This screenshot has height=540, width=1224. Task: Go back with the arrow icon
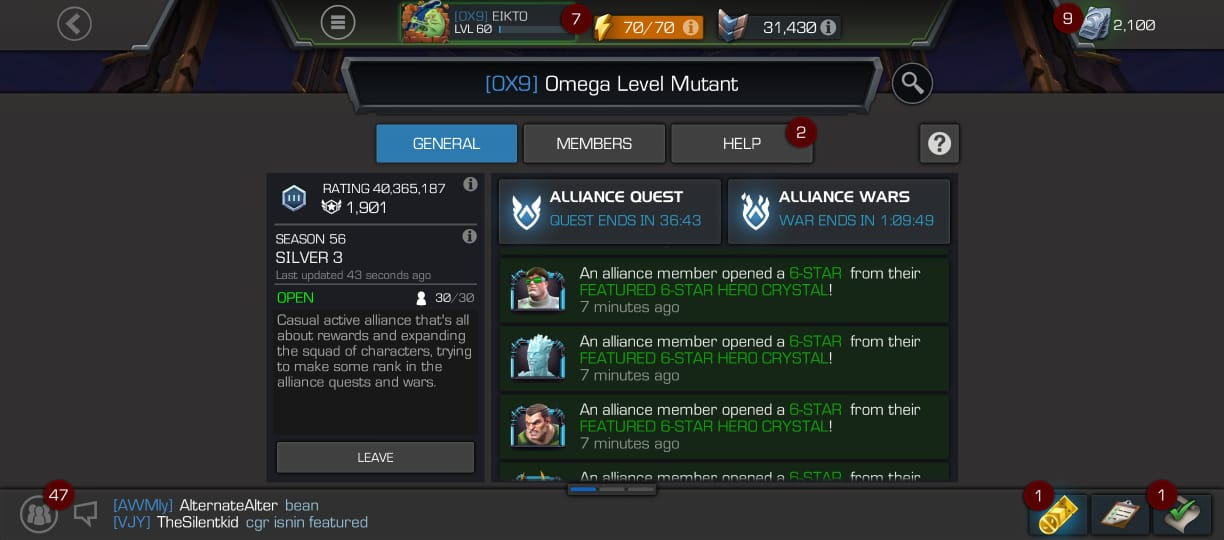pyautogui.click(x=74, y=23)
